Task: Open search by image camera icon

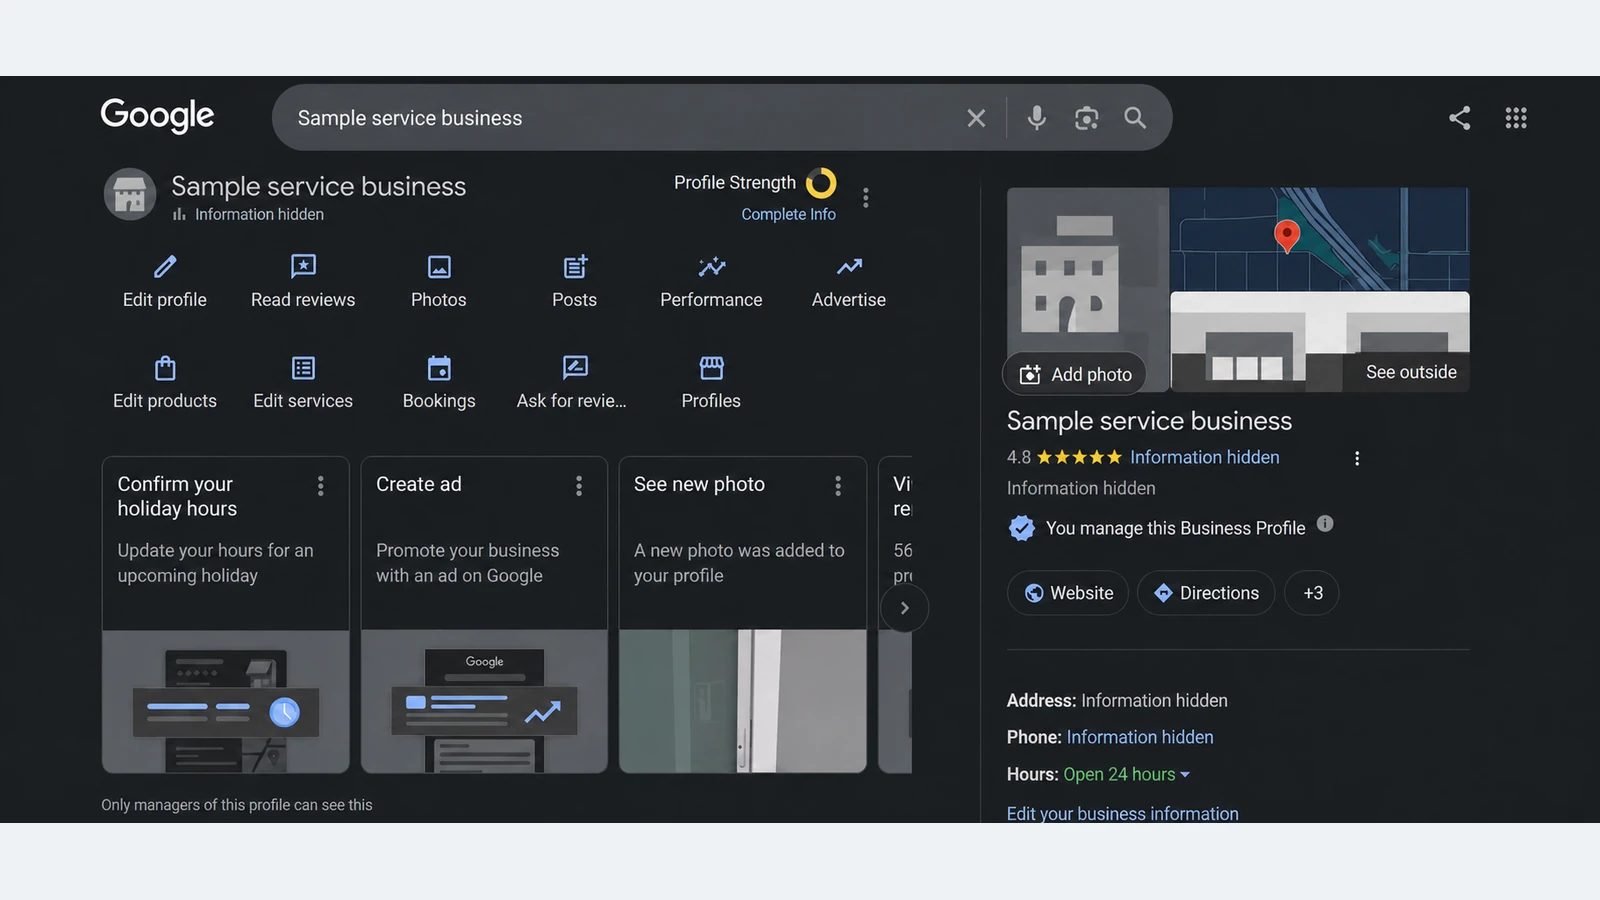Action: coord(1086,118)
